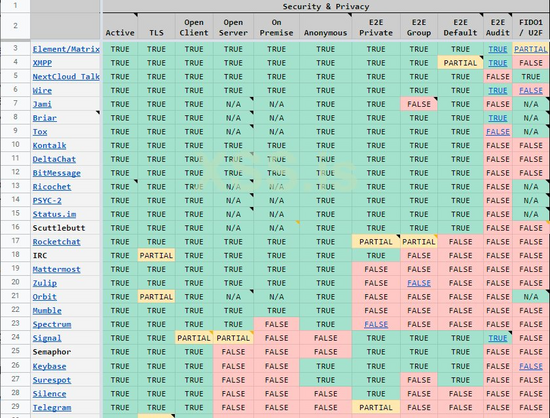This screenshot has height=418, width=550.
Task: Open the Element/Matrix link
Action: coord(66,49)
